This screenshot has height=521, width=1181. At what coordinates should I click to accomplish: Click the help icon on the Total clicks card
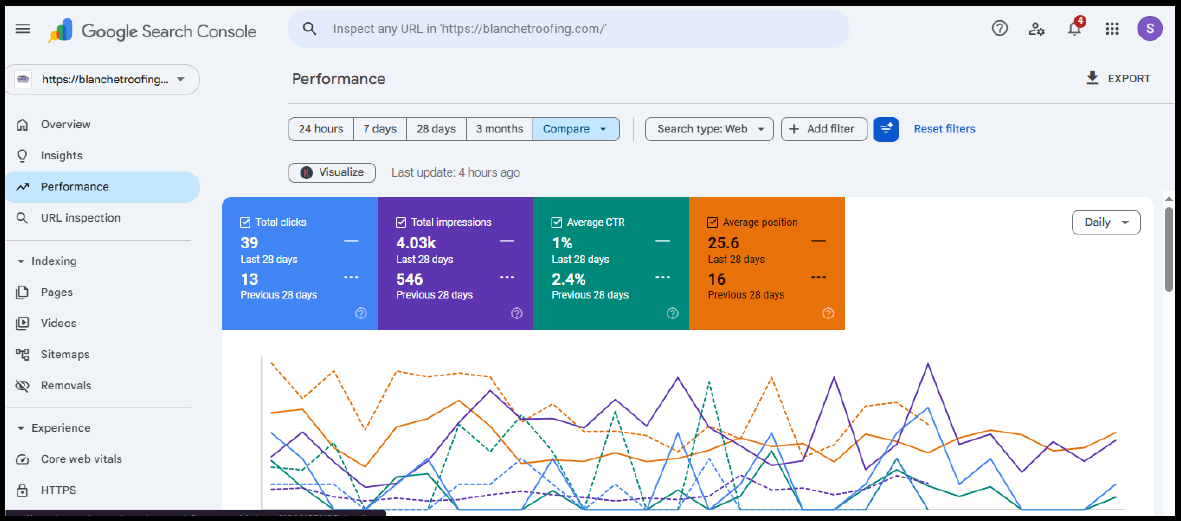[361, 313]
